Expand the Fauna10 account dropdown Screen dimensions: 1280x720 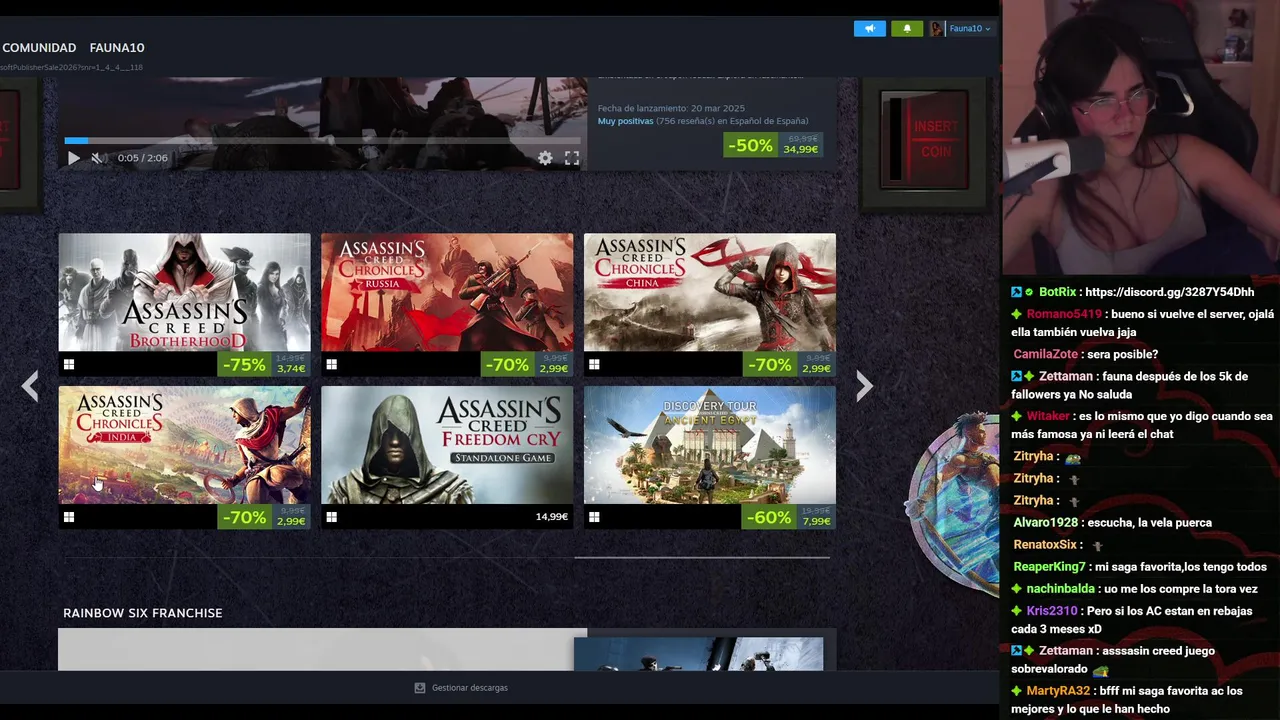click(969, 28)
